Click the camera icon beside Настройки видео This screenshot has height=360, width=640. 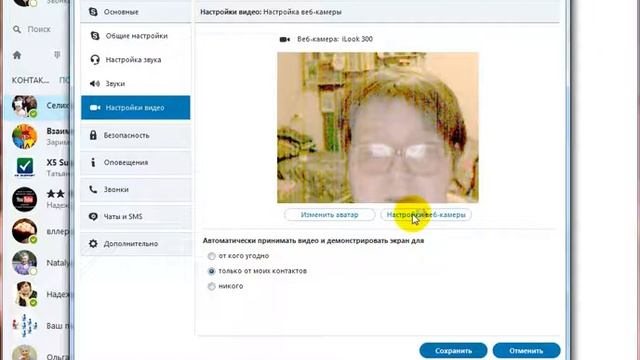(95, 108)
